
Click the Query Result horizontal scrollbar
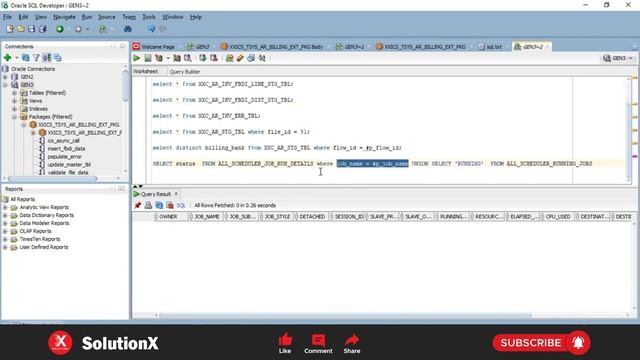tap(346, 315)
